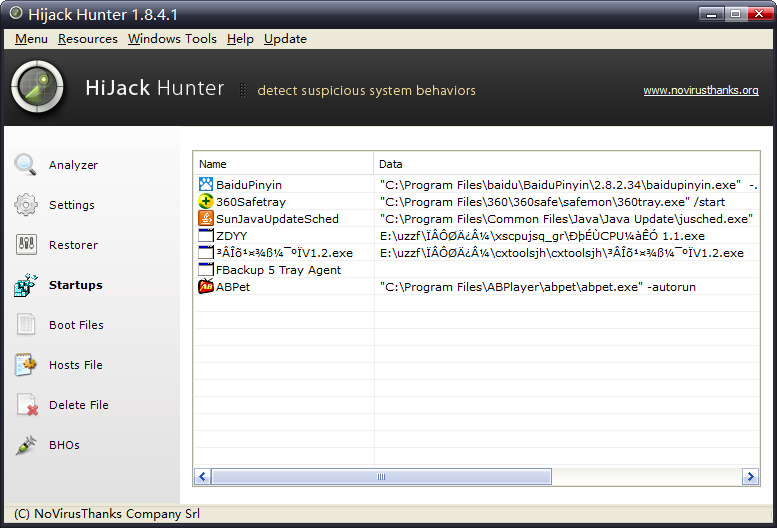Click the Restorer sidebar icon

tap(26, 245)
